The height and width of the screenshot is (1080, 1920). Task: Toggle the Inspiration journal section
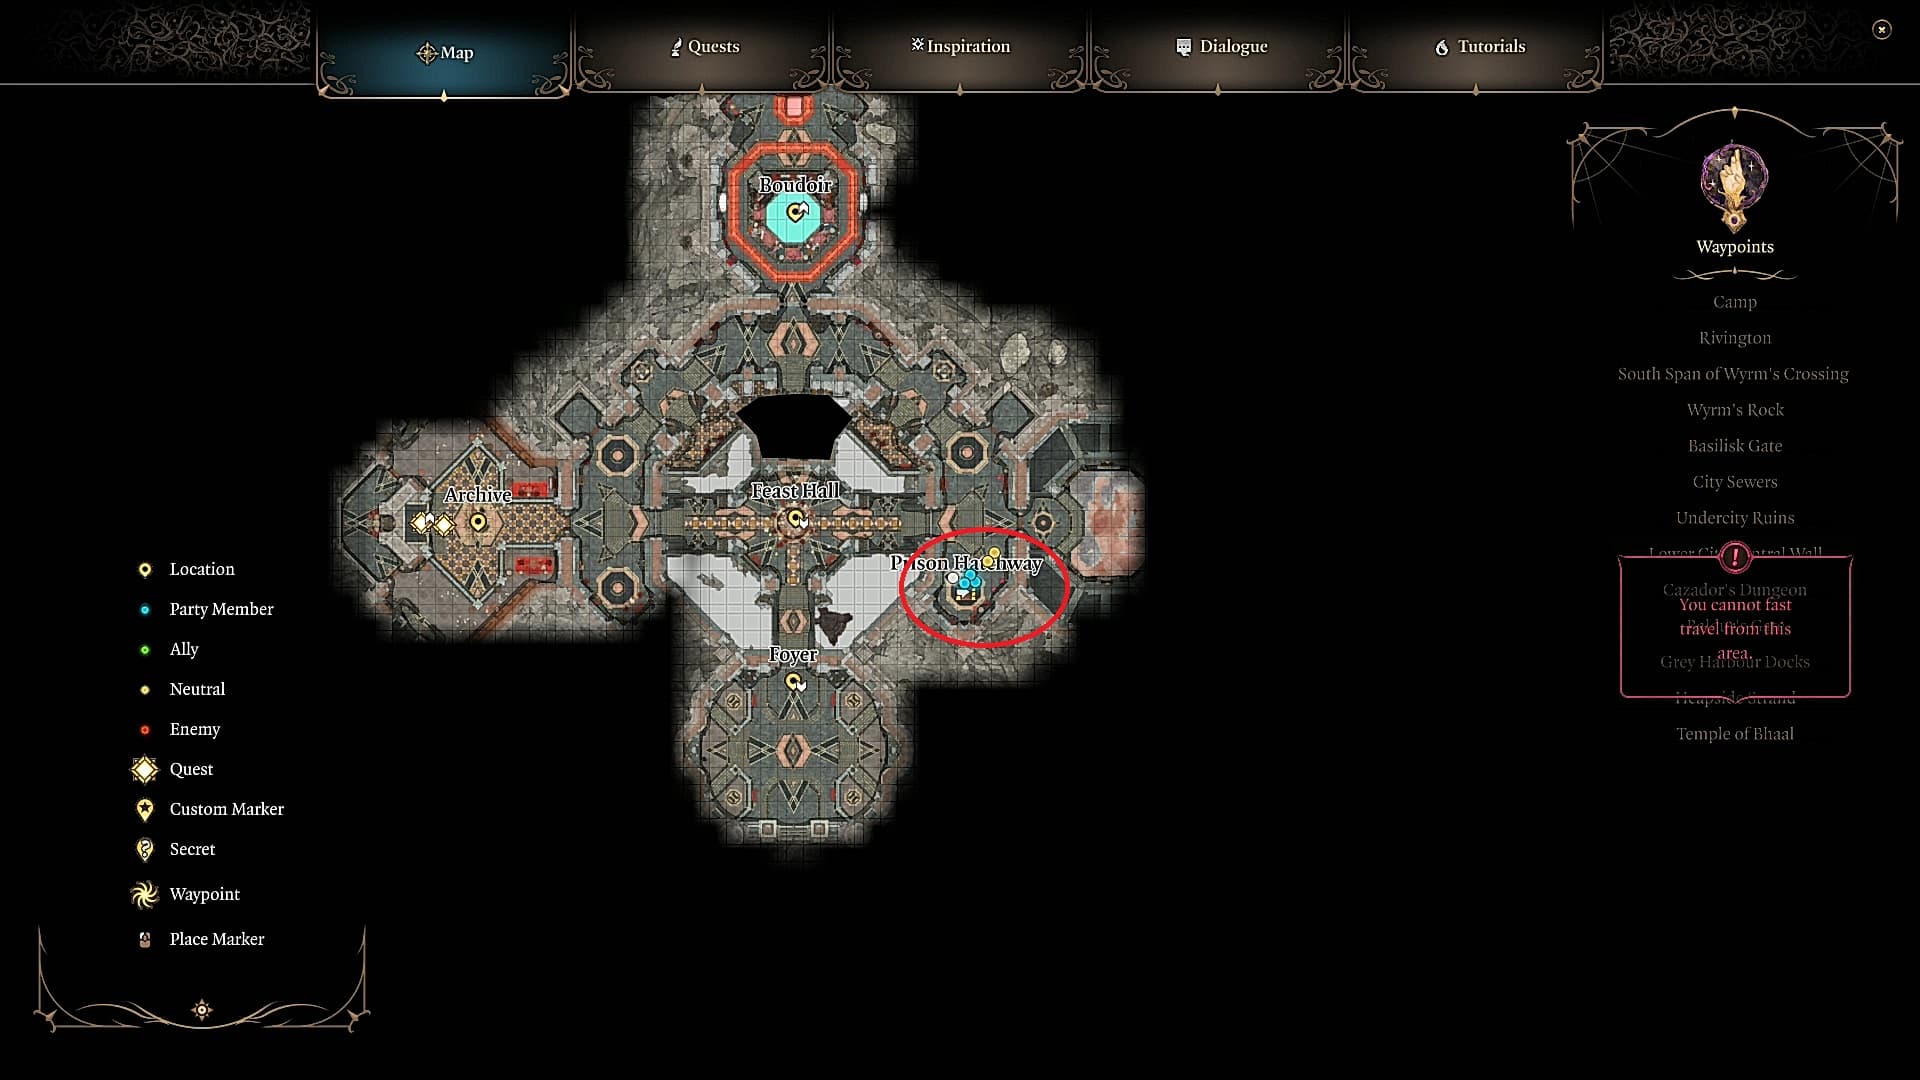[x=960, y=46]
